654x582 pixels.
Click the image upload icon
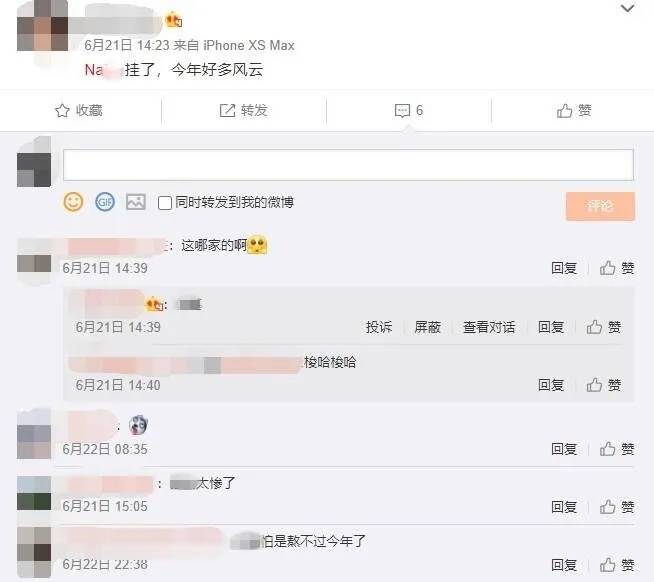pos(136,202)
